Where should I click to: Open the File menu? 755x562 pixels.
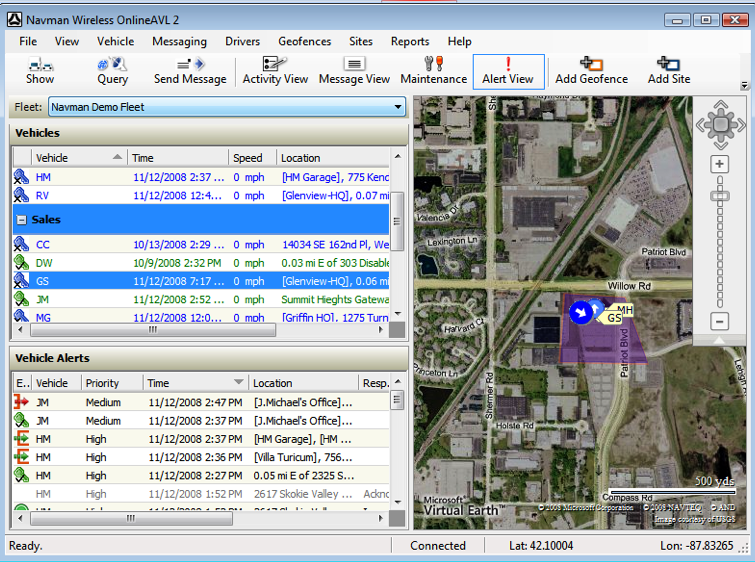[x=28, y=41]
